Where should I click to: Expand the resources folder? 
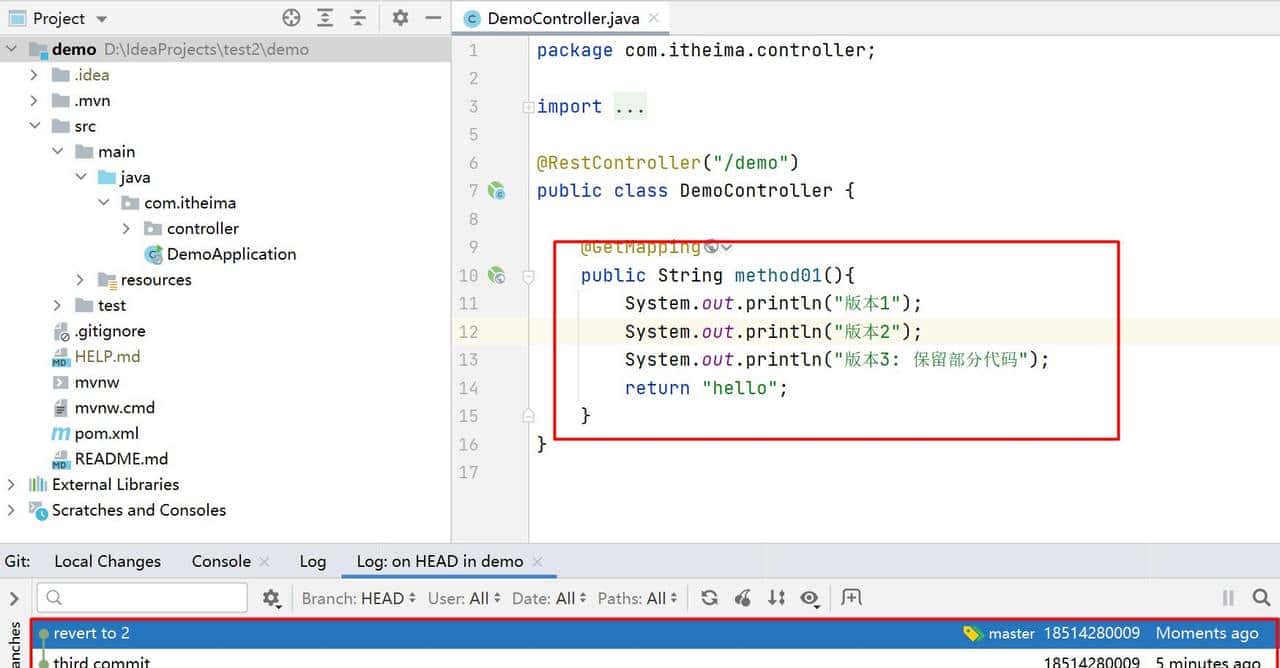pyautogui.click(x=80, y=280)
